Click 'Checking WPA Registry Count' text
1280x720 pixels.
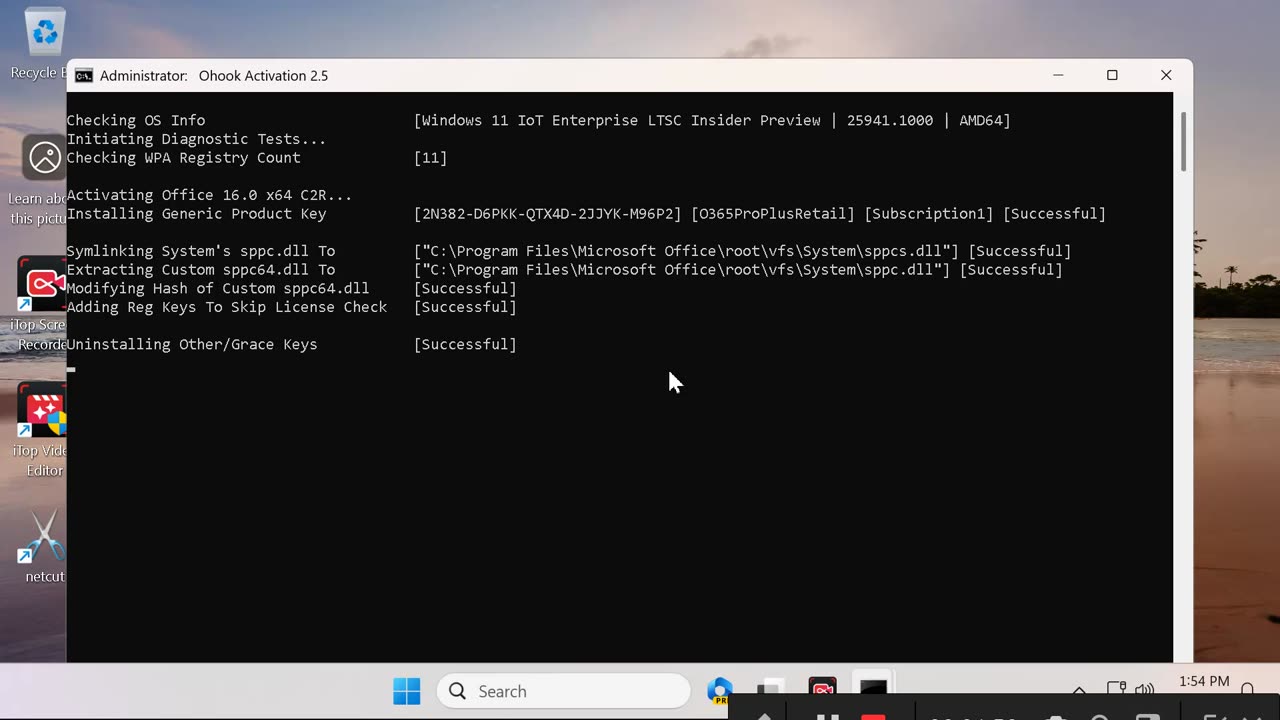[x=183, y=157]
